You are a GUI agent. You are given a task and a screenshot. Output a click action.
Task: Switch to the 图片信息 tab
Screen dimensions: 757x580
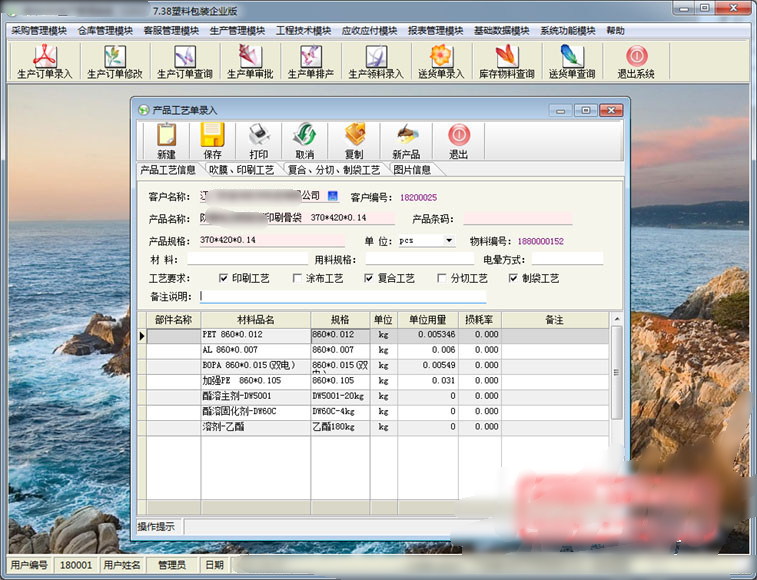tap(412, 170)
